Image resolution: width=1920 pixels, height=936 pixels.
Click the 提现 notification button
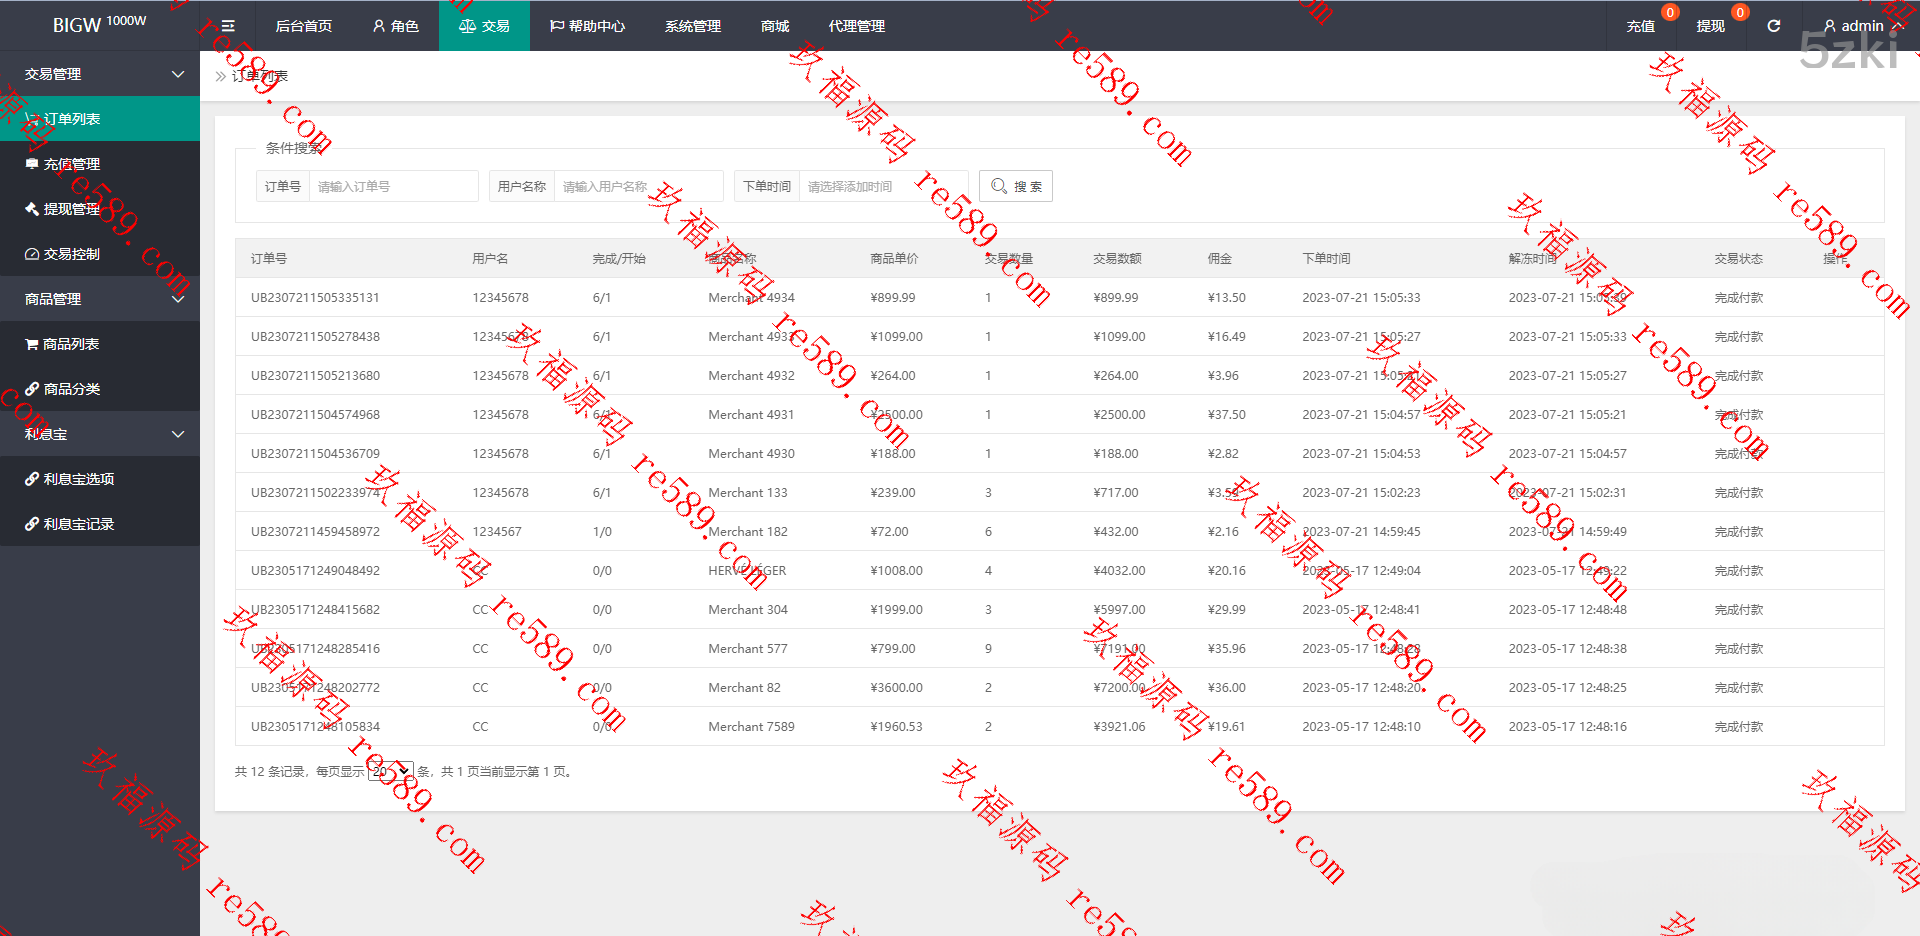pos(1710,26)
